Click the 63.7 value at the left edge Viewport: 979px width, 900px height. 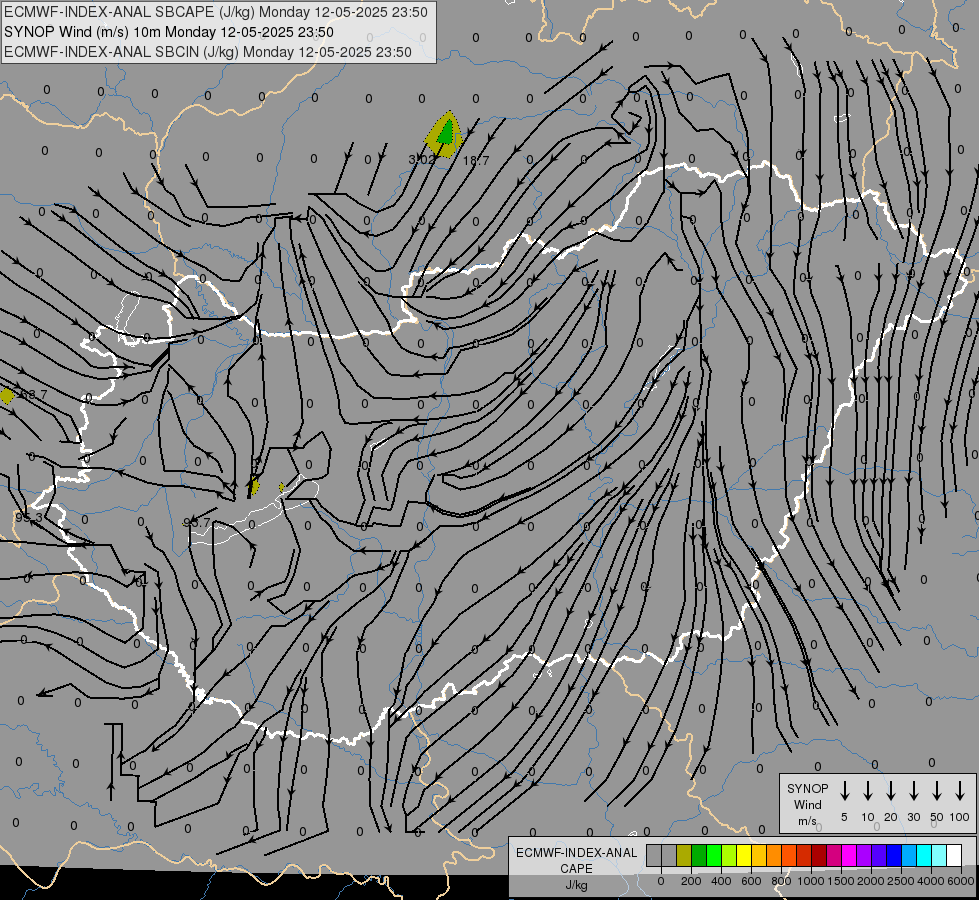[33, 394]
